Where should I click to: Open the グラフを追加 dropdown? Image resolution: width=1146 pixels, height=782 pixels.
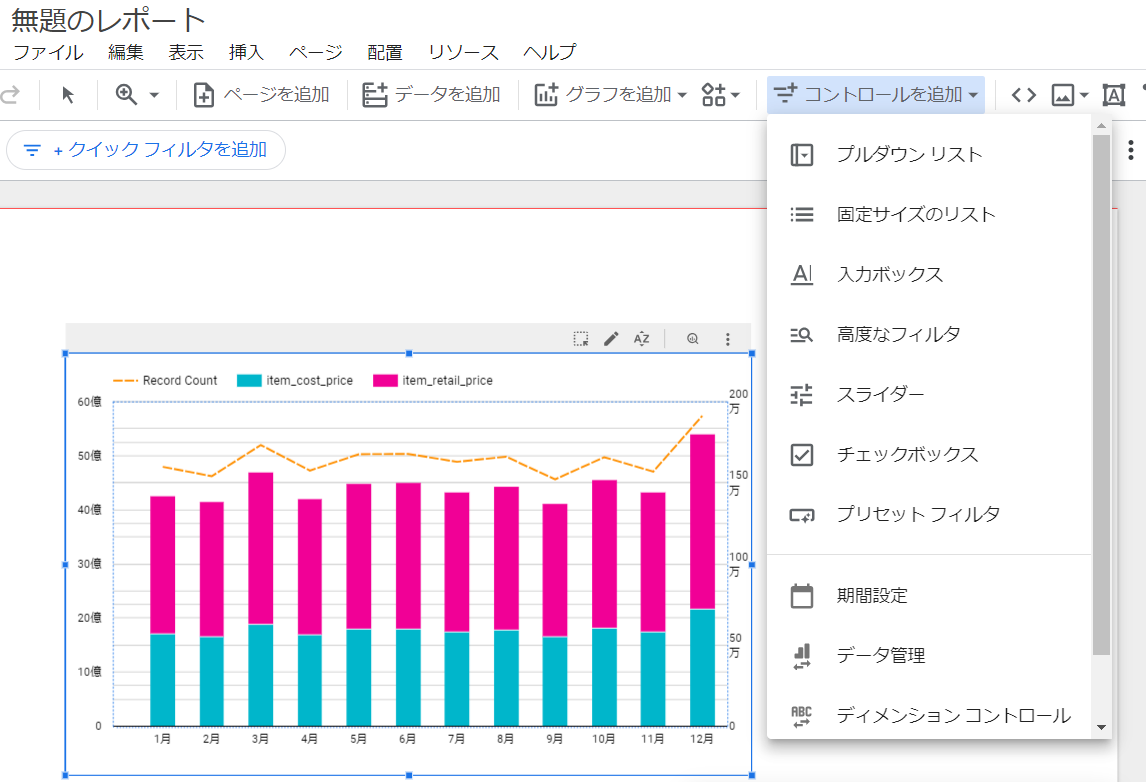point(611,95)
